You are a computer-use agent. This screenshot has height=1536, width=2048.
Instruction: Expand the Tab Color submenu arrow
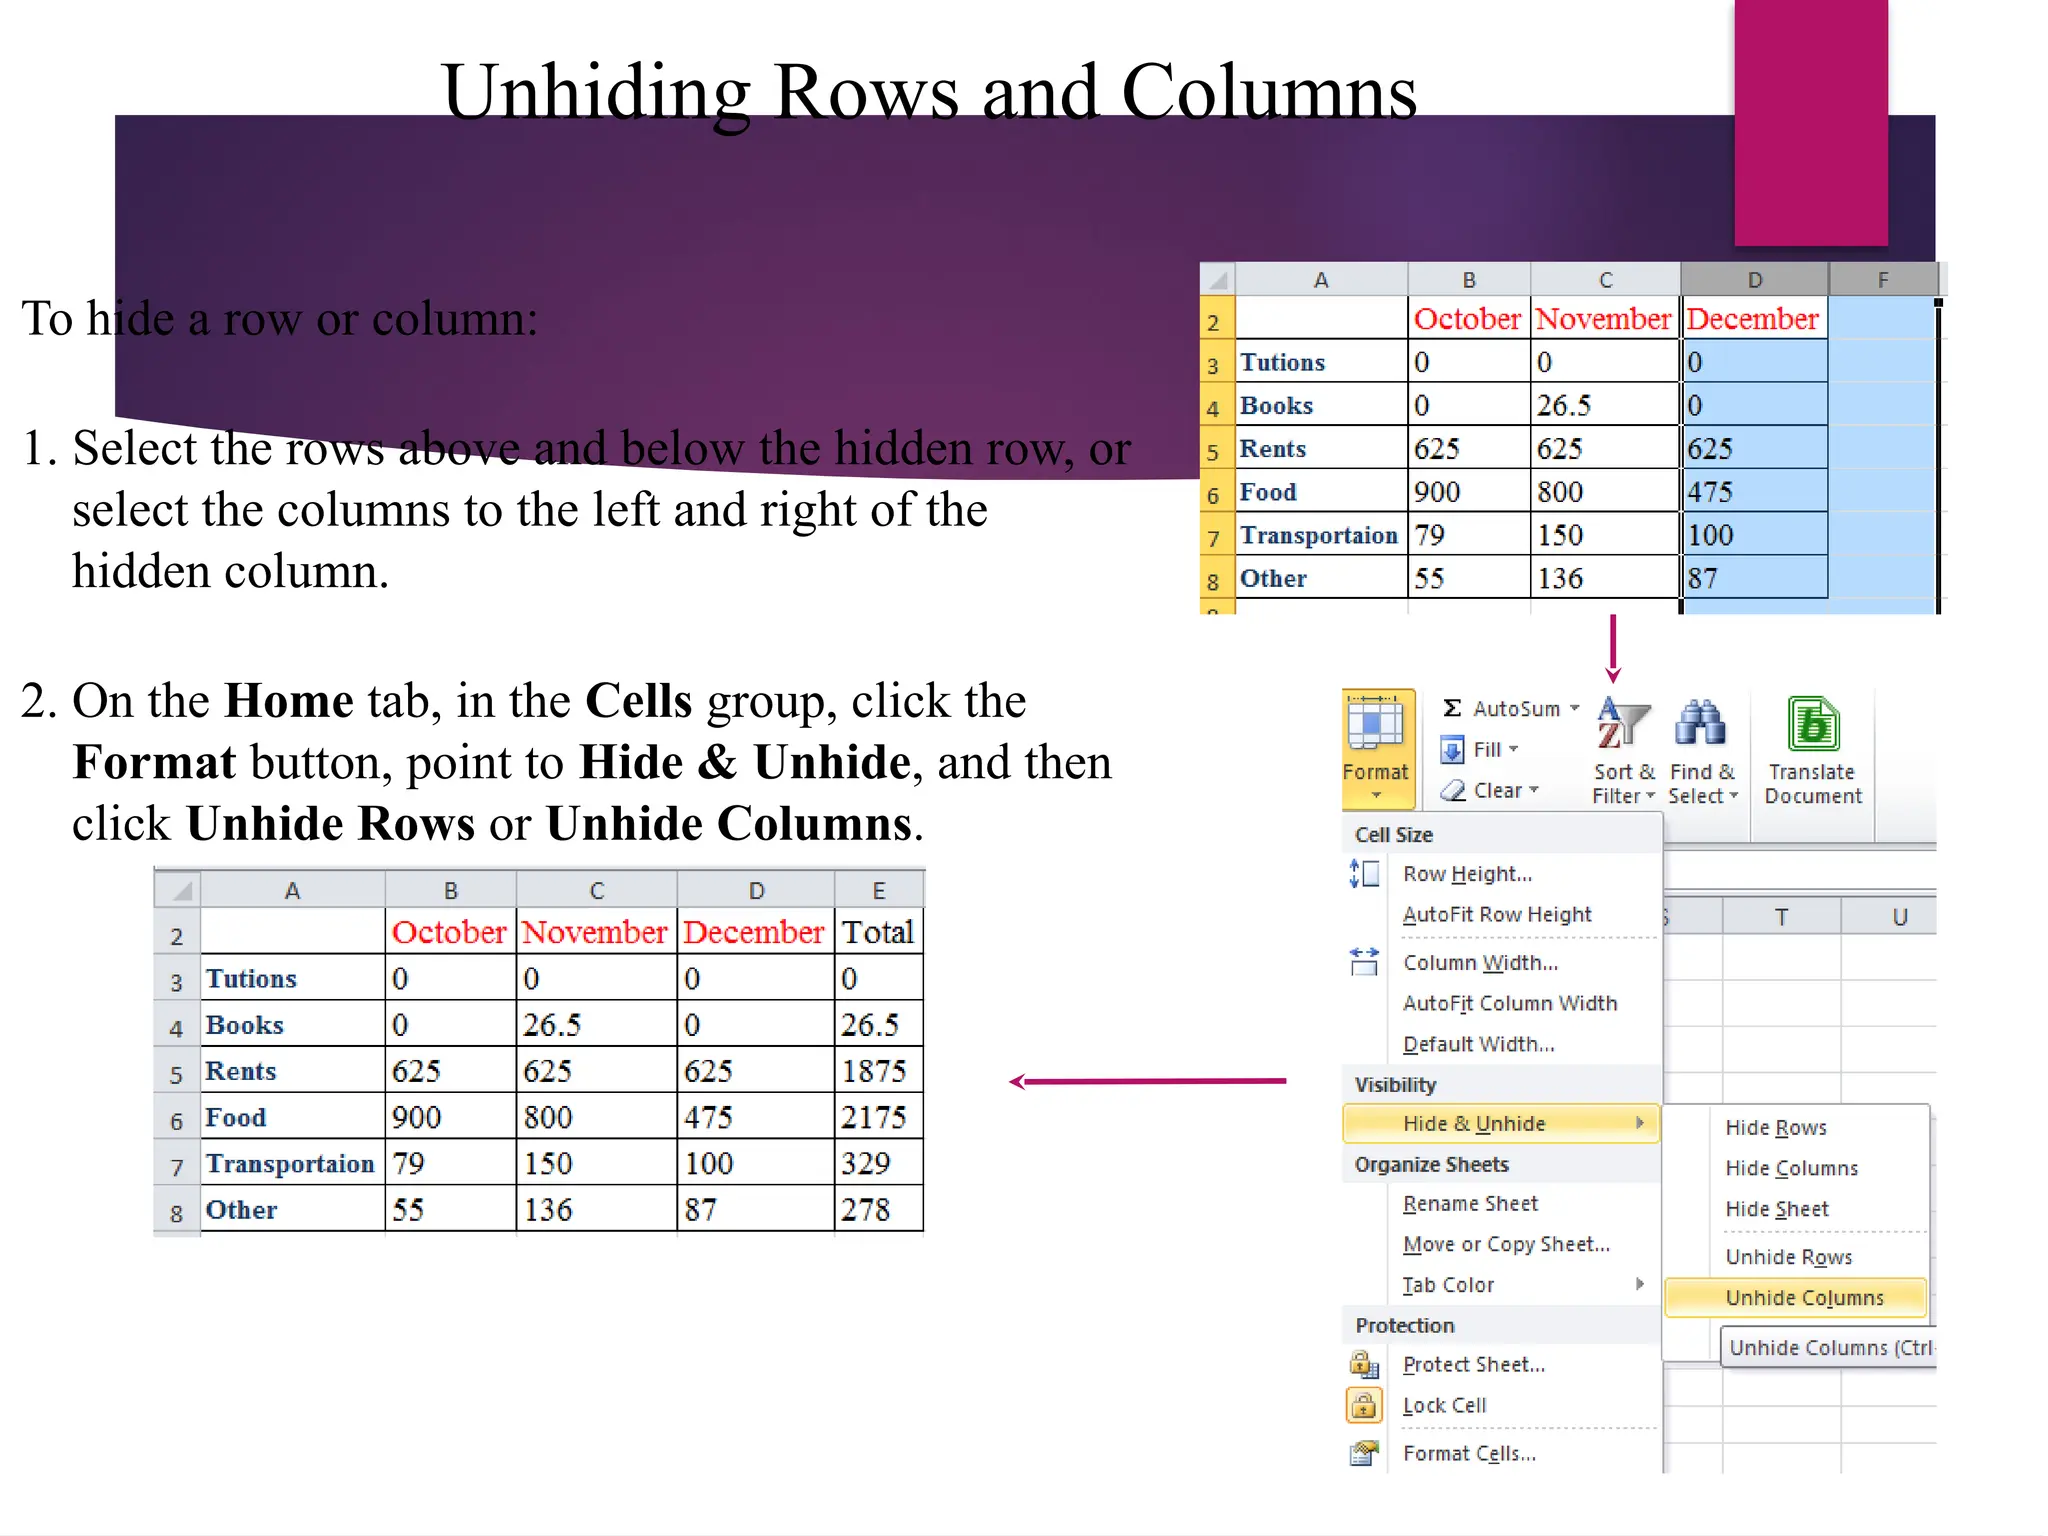coord(1640,1284)
